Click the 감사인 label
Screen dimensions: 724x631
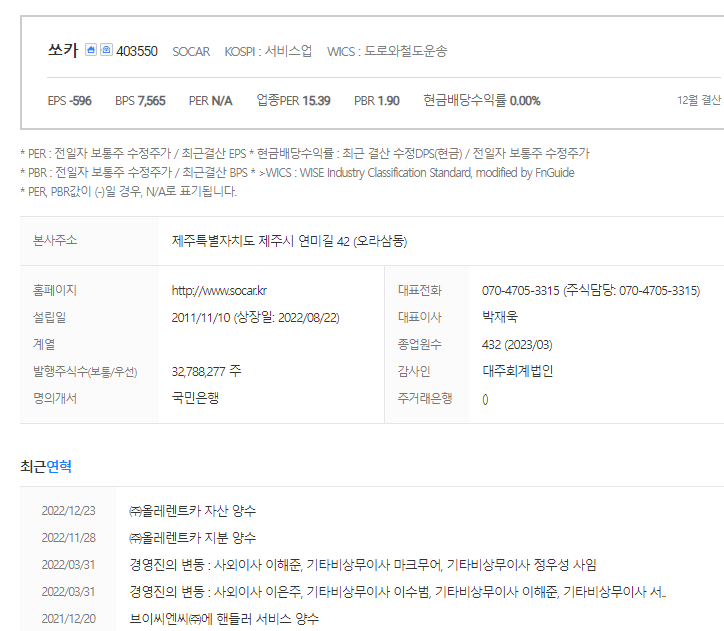414,371
